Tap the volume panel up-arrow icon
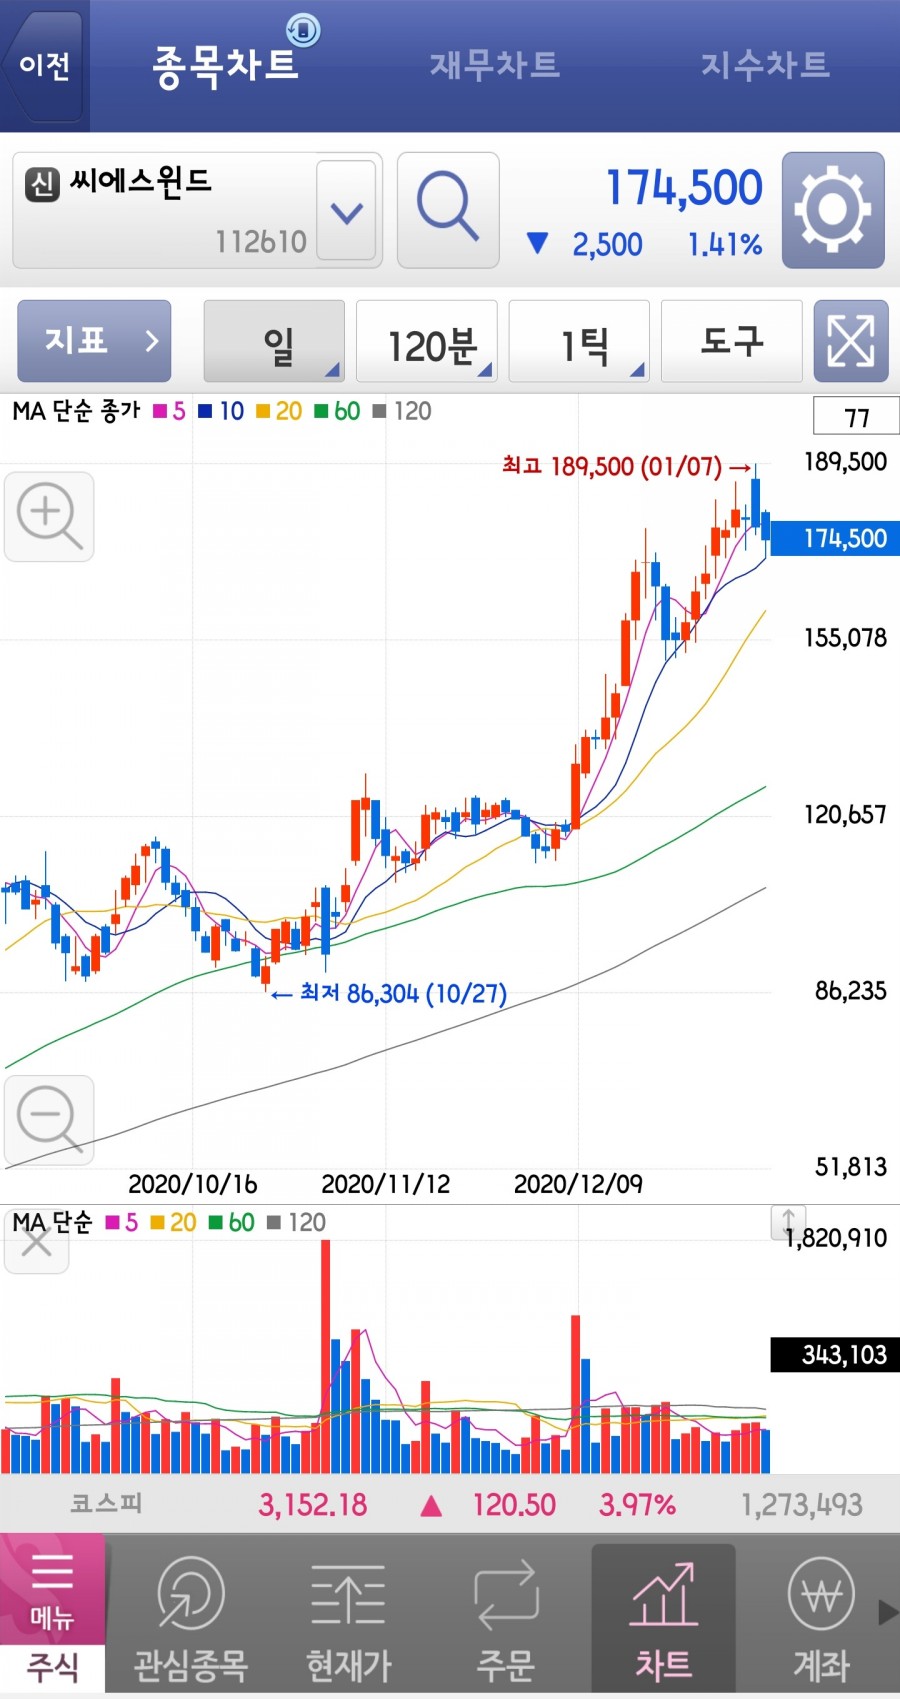Viewport: 900px width, 1699px height. (x=788, y=1222)
